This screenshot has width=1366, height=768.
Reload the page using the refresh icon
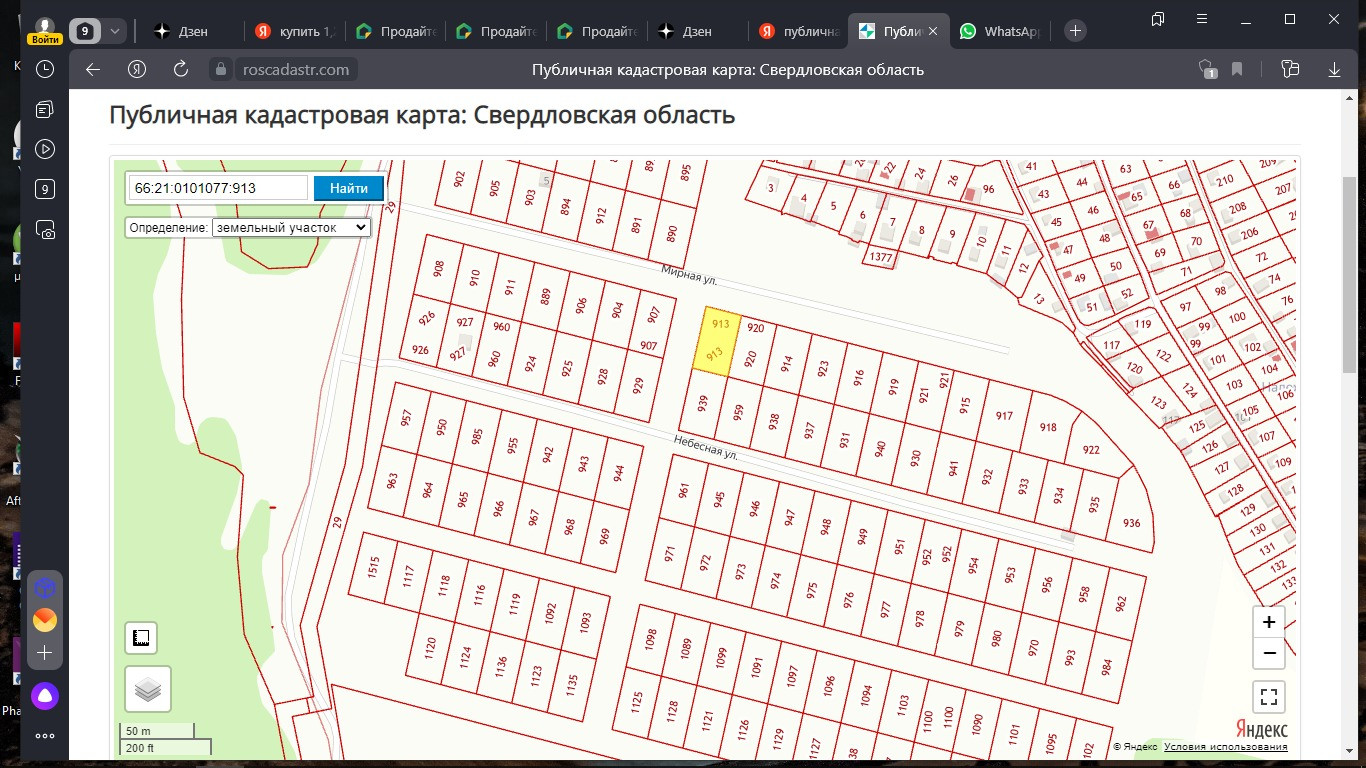181,69
